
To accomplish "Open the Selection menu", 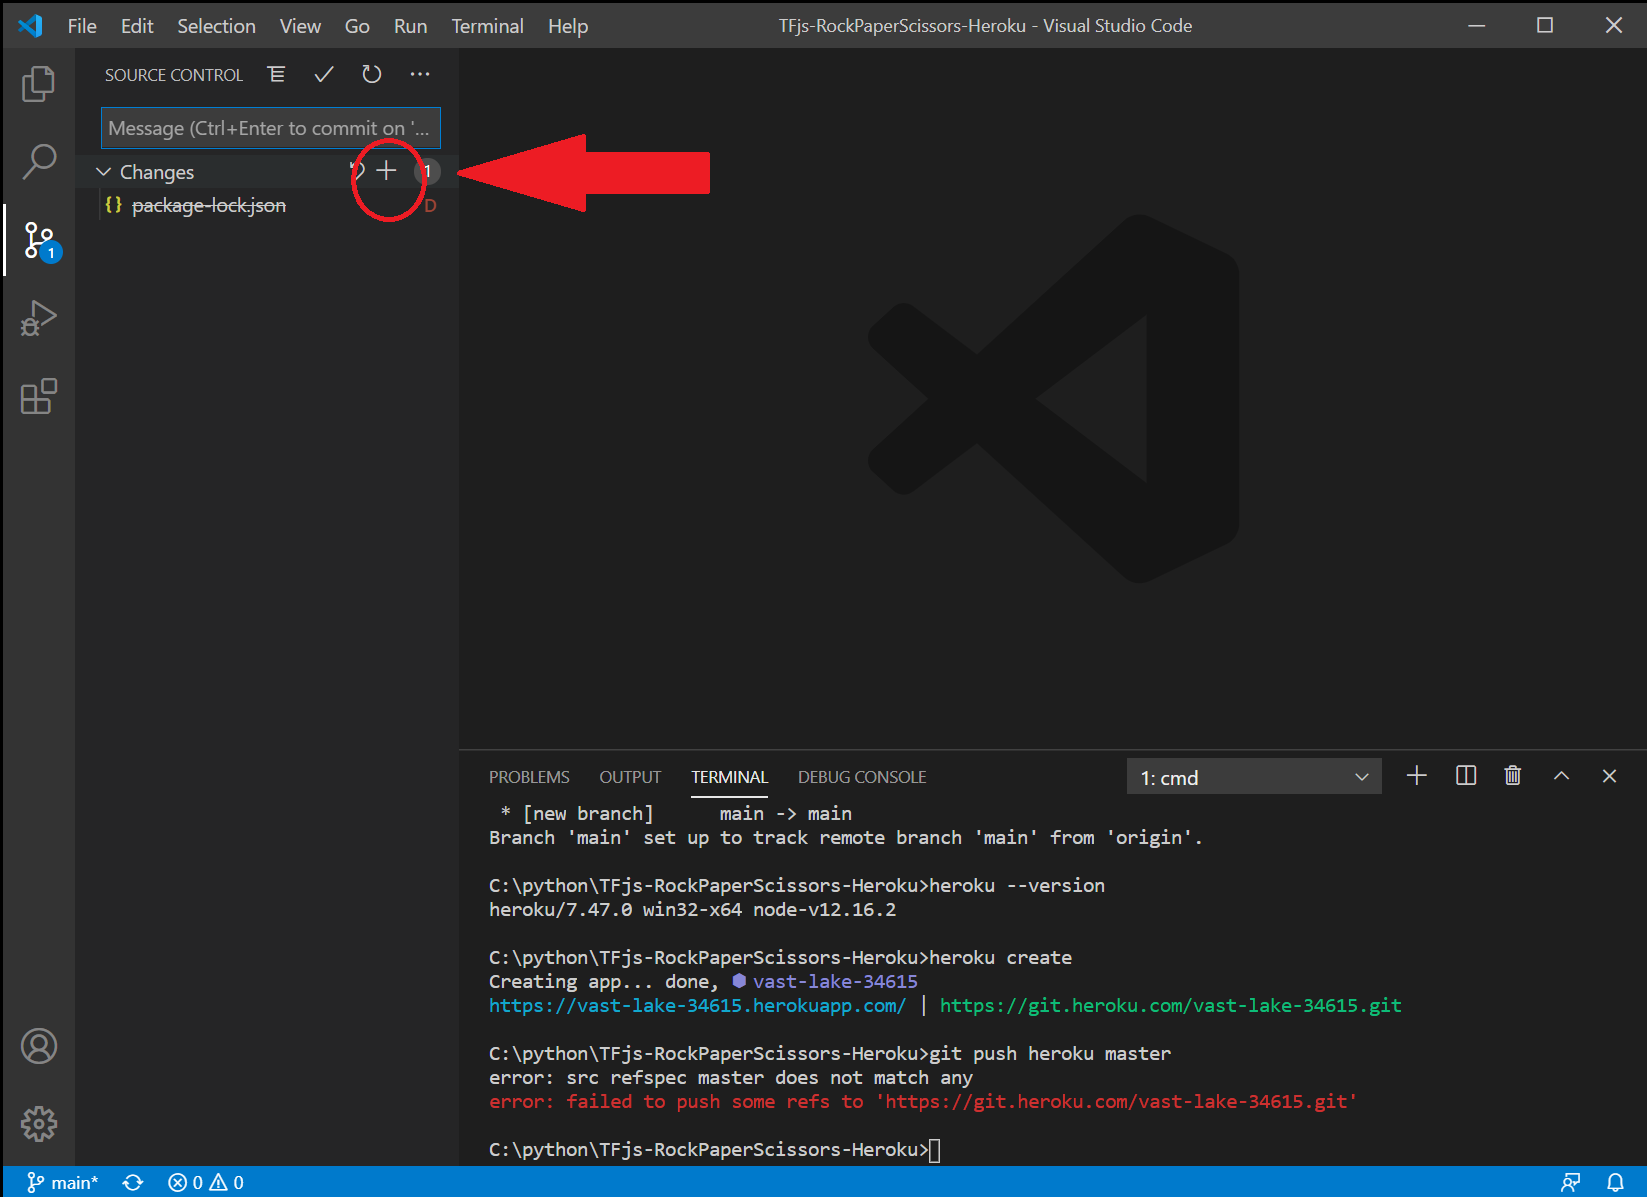I will [216, 26].
